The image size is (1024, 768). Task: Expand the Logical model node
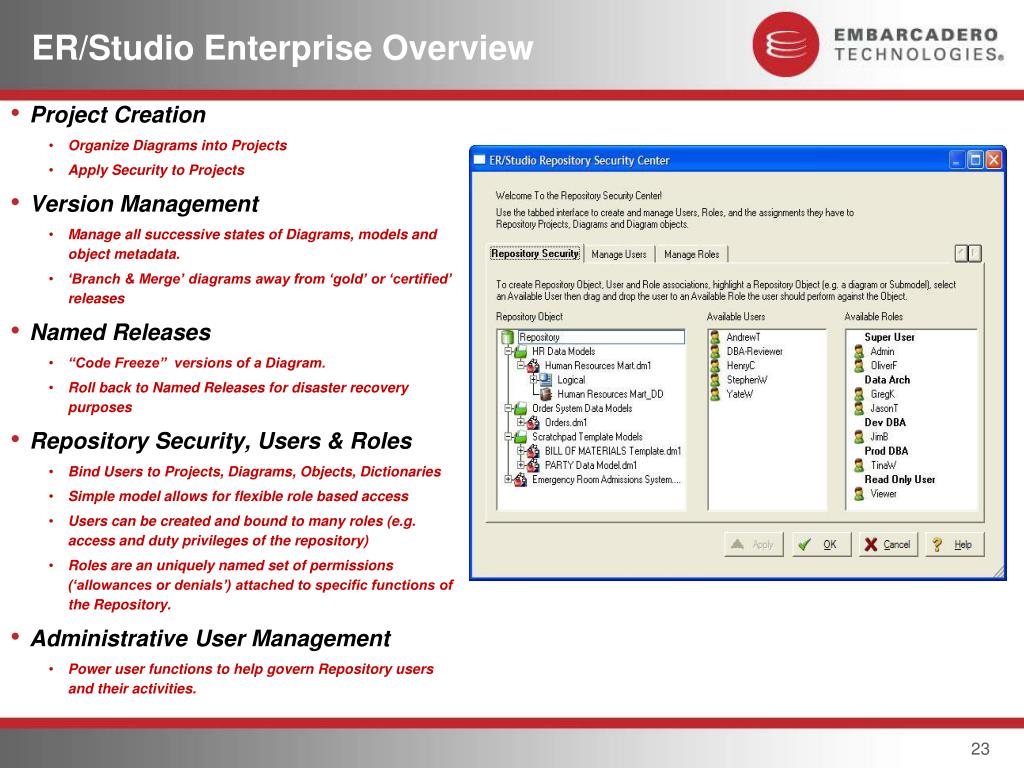click(x=534, y=379)
